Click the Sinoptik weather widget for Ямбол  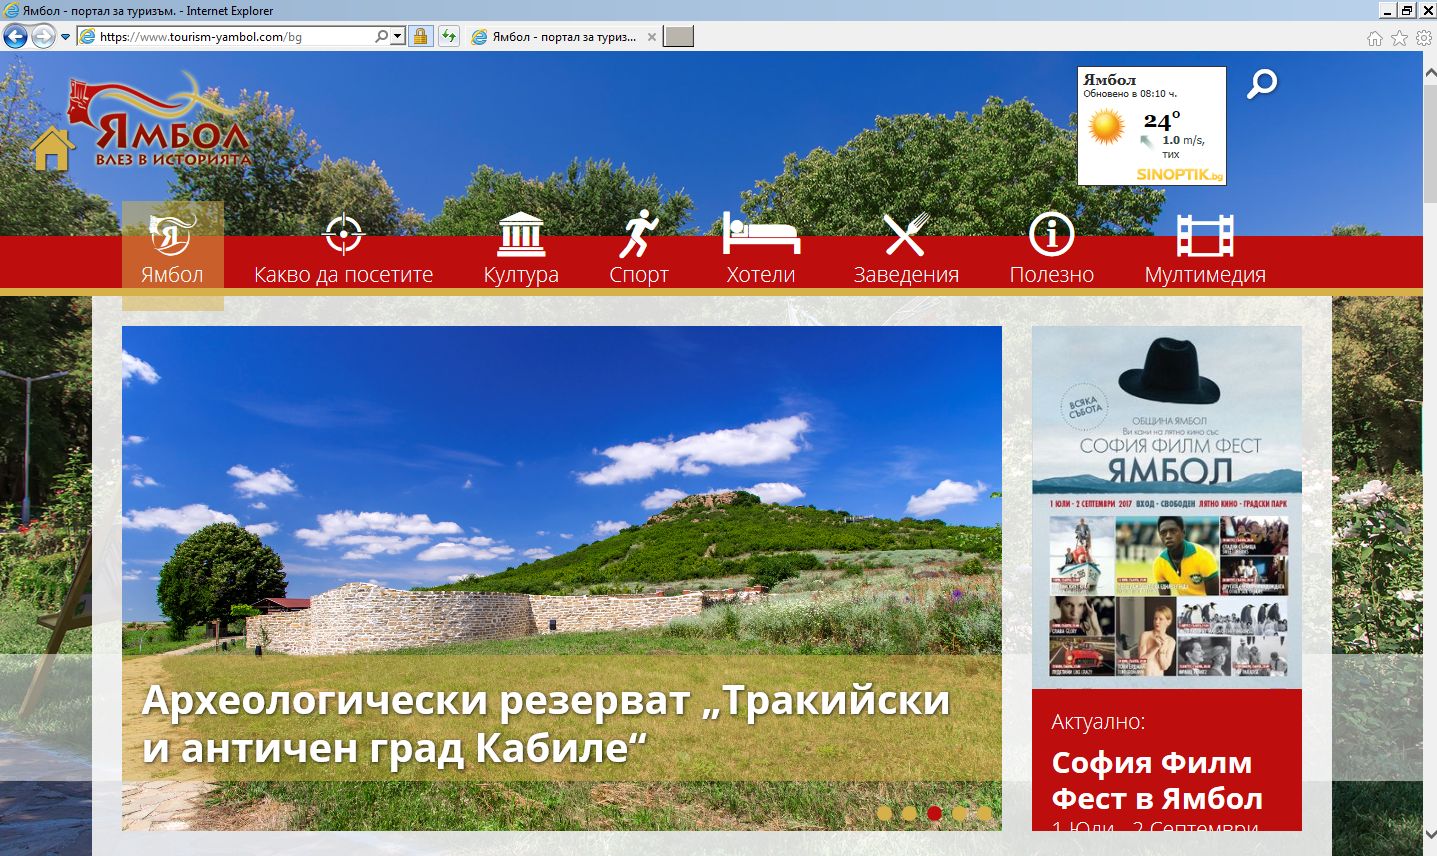coord(1151,126)
